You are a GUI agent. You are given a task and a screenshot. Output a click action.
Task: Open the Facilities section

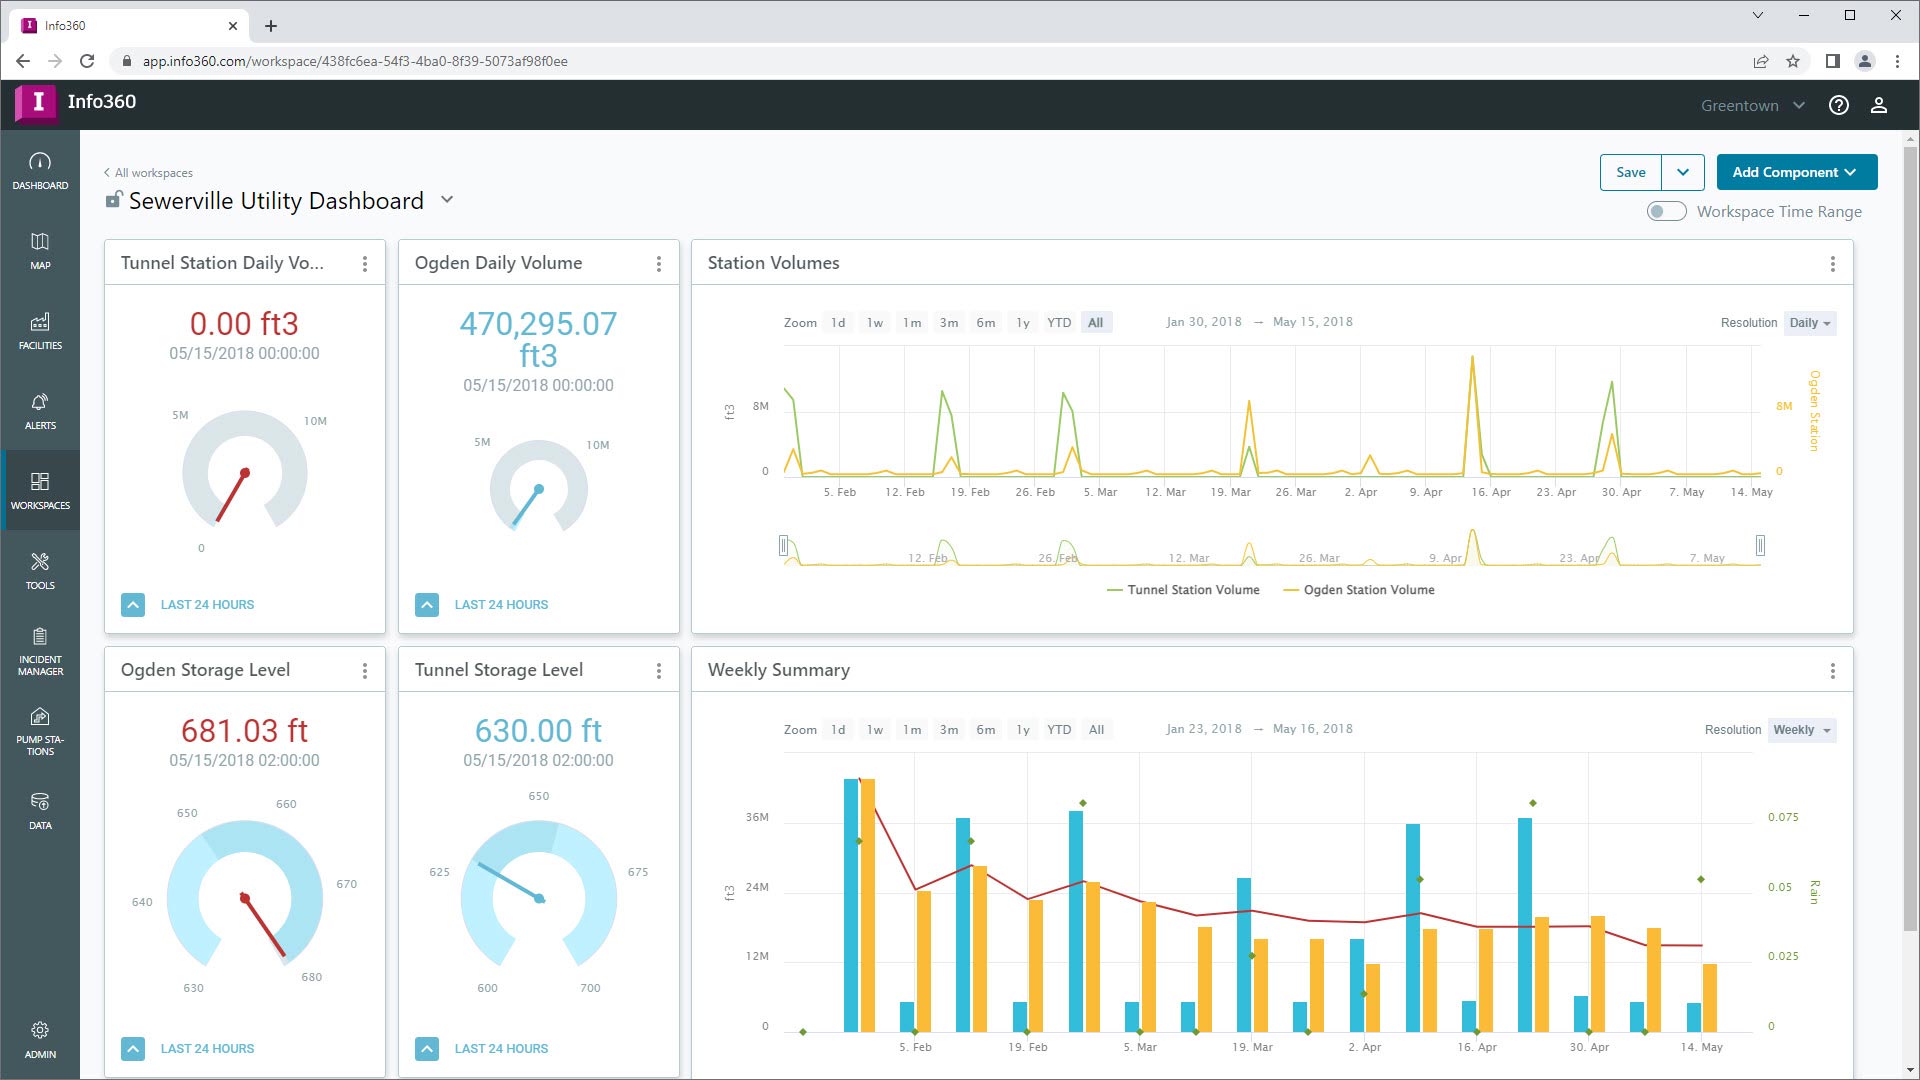click(40, 330)
